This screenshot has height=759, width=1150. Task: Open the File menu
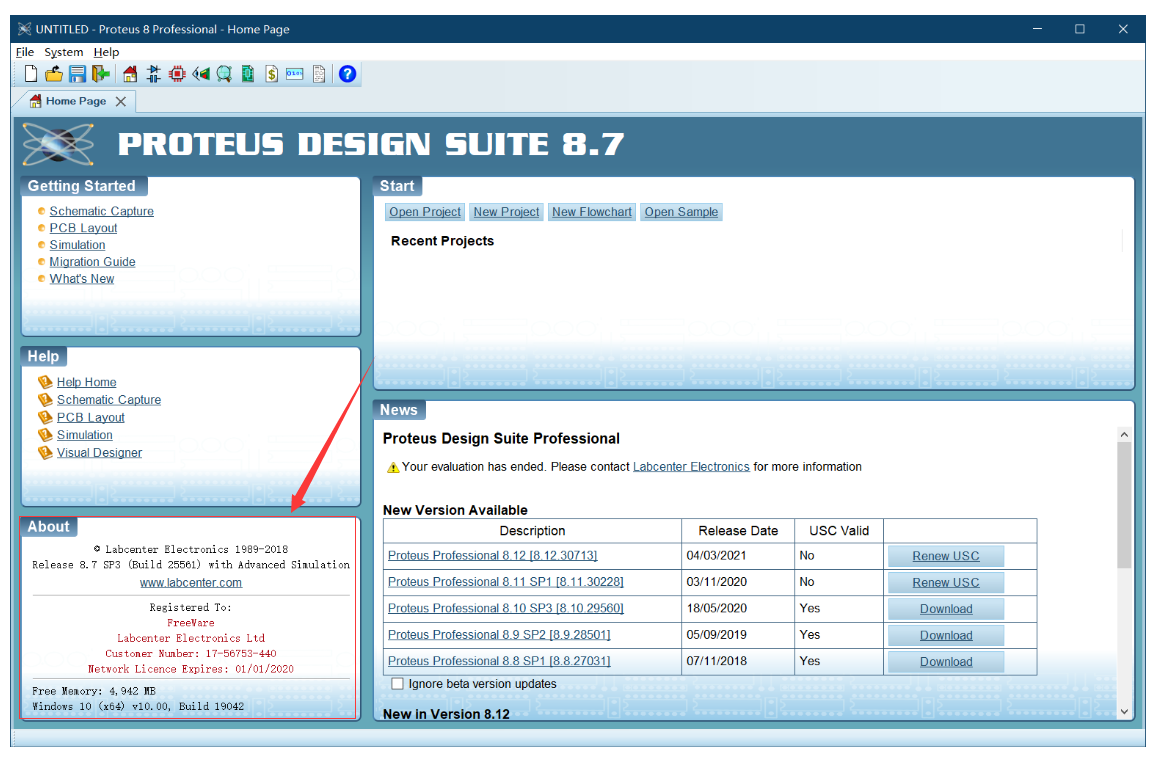25,52
